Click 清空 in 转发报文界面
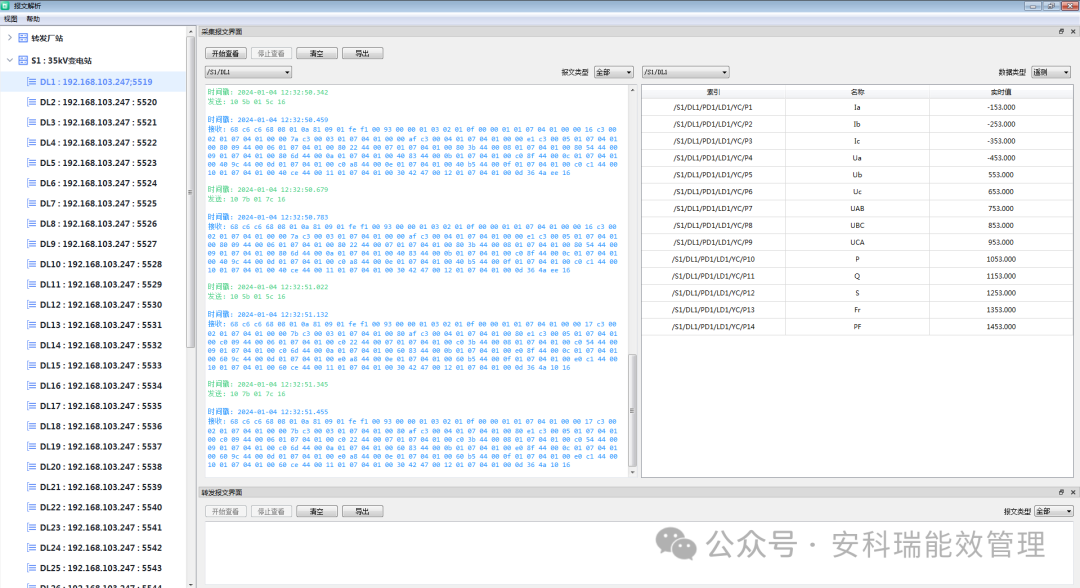1080x588 pixels. 317,512
